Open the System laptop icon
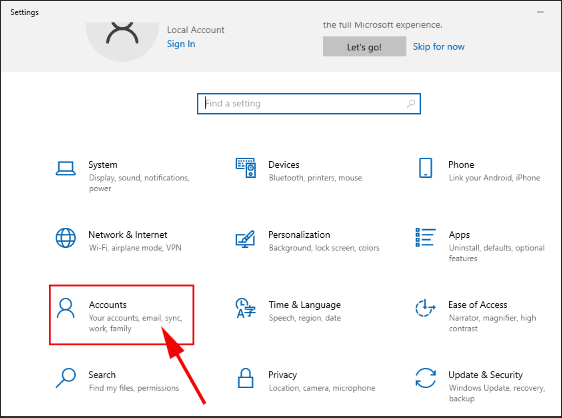Viewport: 562px width, 418px height. click(x=66, y=168)
